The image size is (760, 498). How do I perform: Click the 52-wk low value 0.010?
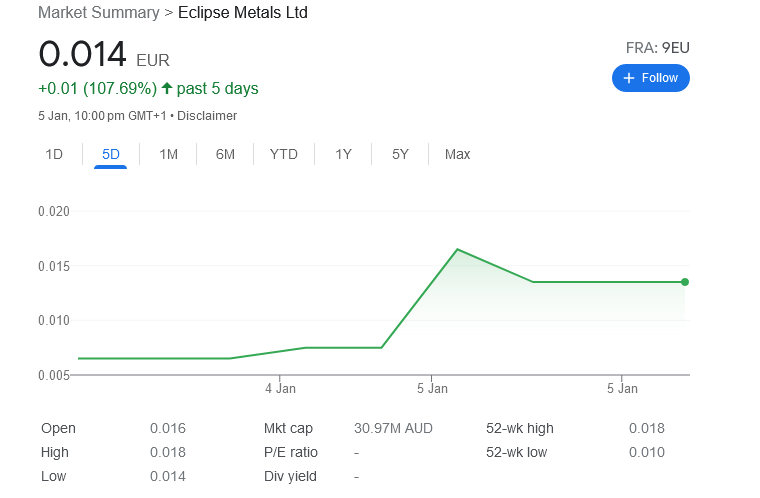[647, 452]
